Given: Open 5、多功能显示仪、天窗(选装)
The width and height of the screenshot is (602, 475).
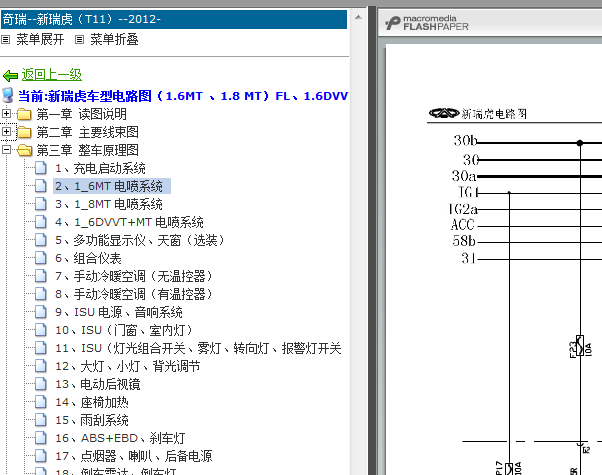Looking at the screenshot, I should 139,240.
